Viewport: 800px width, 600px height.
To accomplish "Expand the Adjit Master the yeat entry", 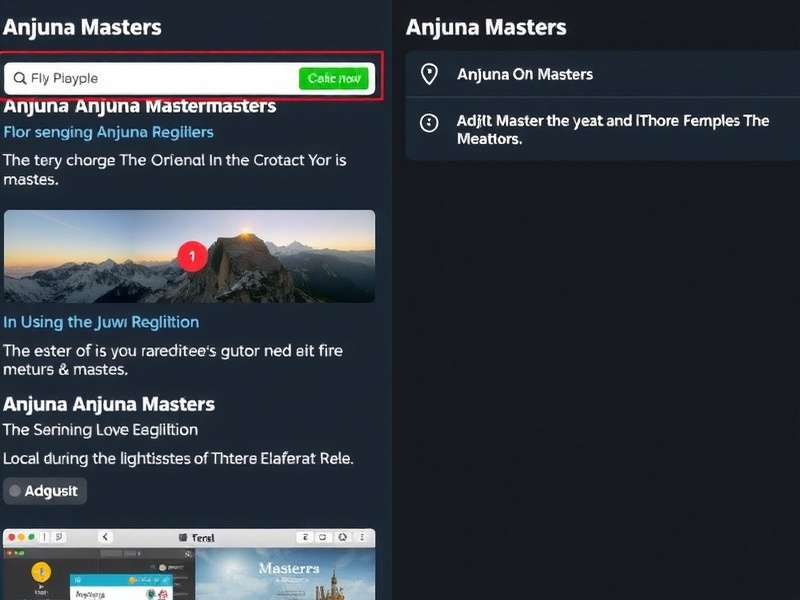I will coord(600,130).
